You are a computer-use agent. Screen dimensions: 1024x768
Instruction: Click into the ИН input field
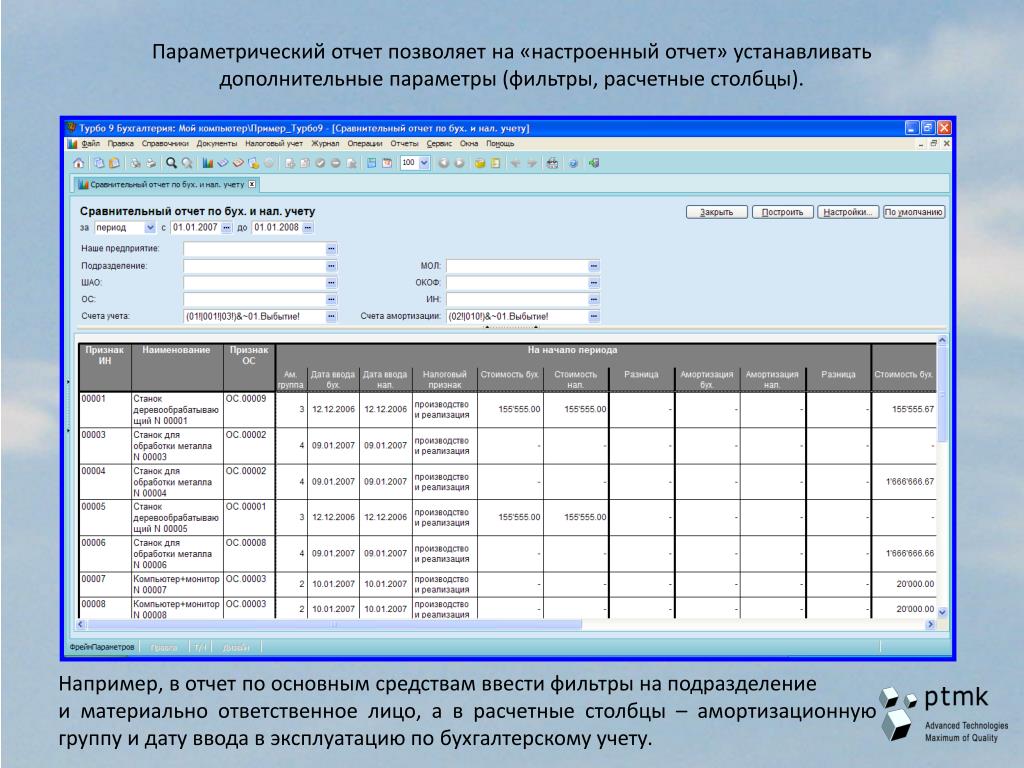click(x=517, y=299)
